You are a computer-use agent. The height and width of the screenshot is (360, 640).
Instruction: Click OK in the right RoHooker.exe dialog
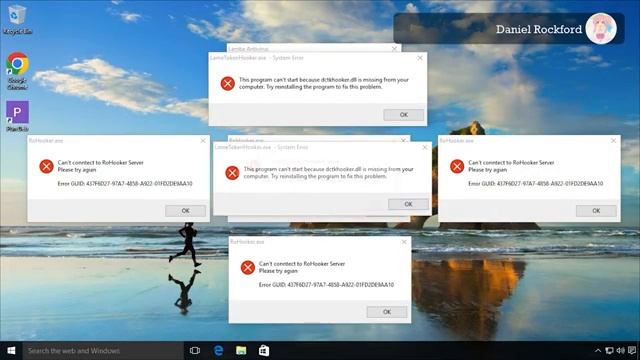click(x=596, y=211)
